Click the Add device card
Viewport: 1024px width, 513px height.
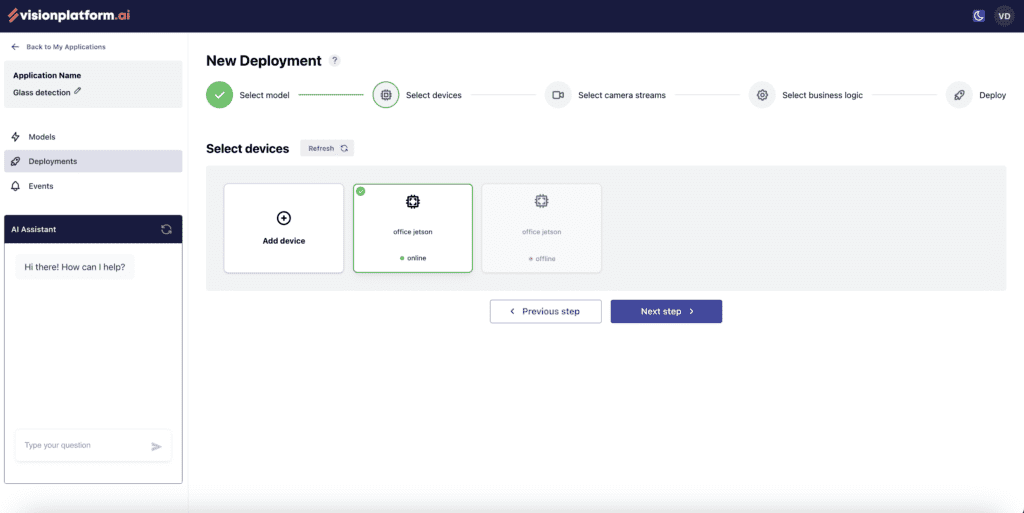point(283,228)
